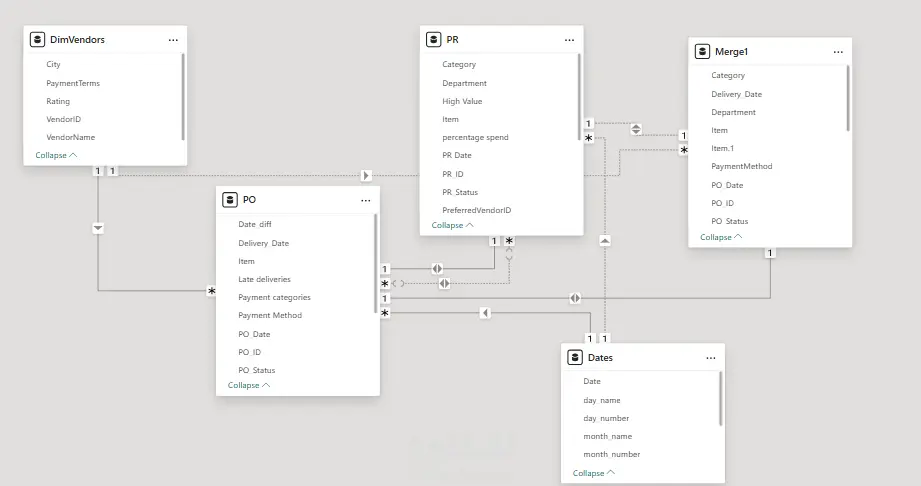Open the DimVendors table options ellipsis

[x=173, y=40]
